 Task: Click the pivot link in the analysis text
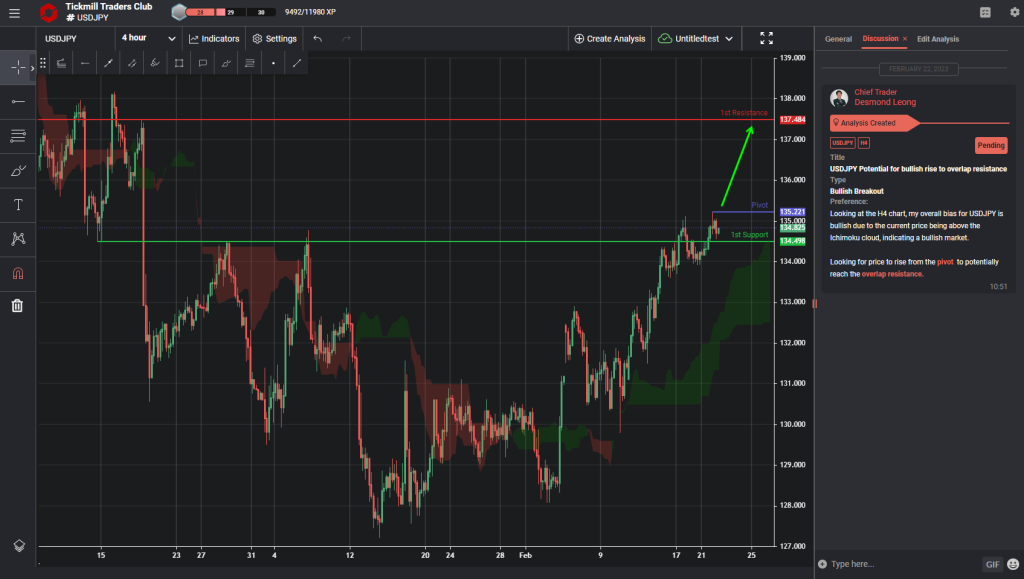(947, 261)
